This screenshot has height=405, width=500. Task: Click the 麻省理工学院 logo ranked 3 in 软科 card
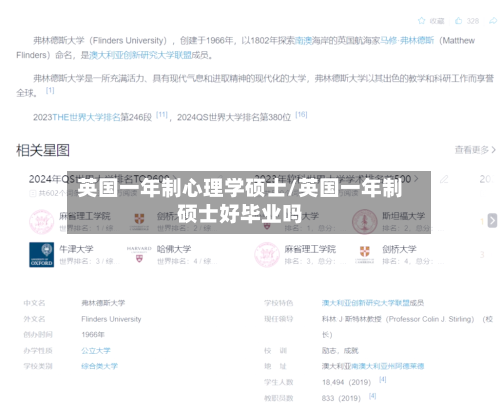267,255
